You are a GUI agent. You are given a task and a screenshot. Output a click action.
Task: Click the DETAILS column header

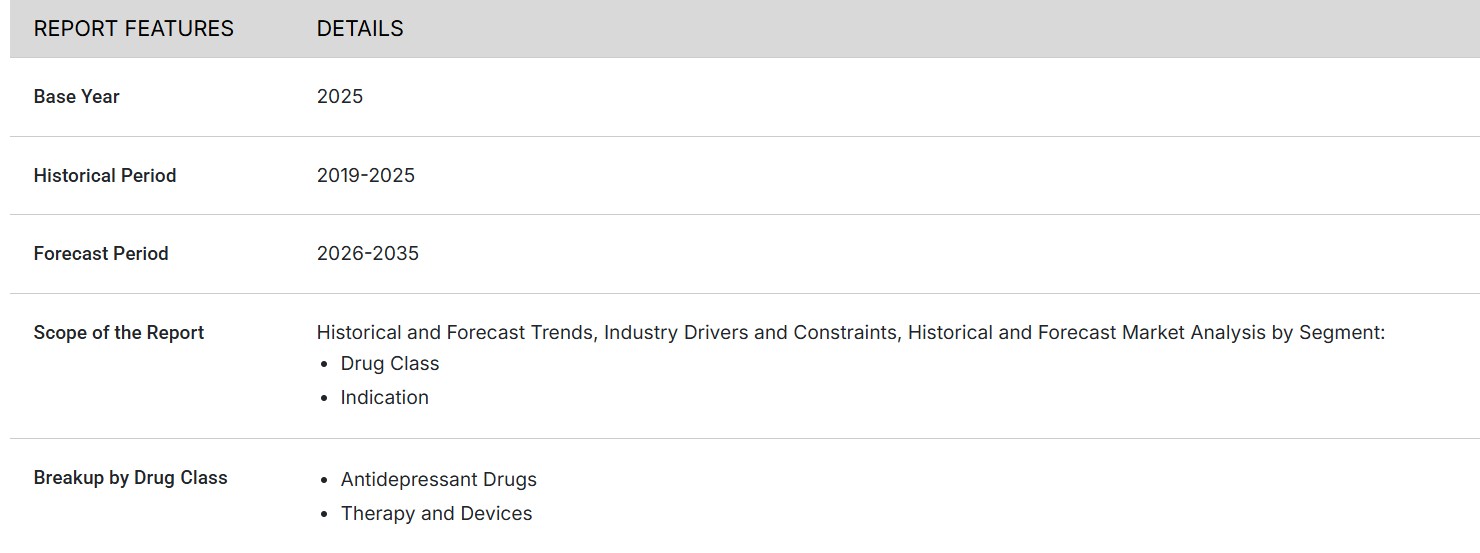point(360,29)
